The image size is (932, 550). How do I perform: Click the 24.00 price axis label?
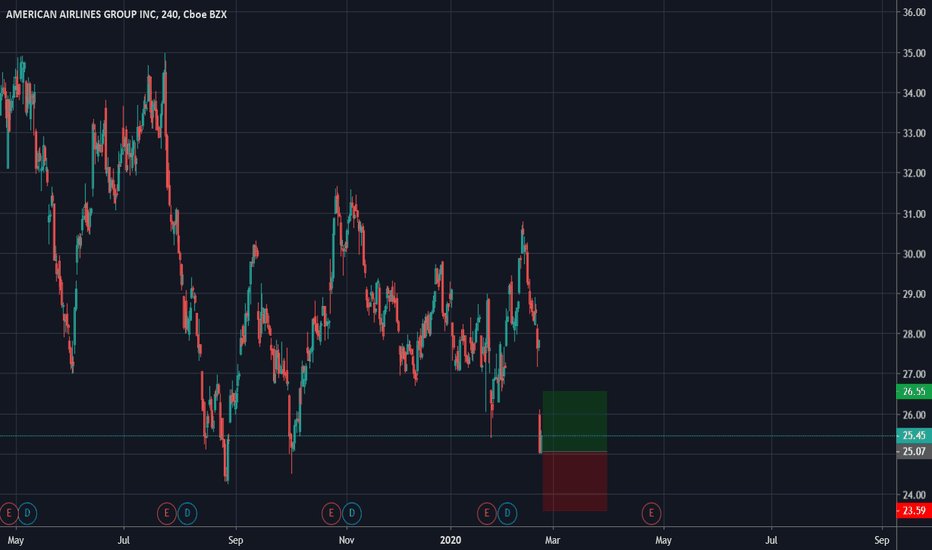914,495
